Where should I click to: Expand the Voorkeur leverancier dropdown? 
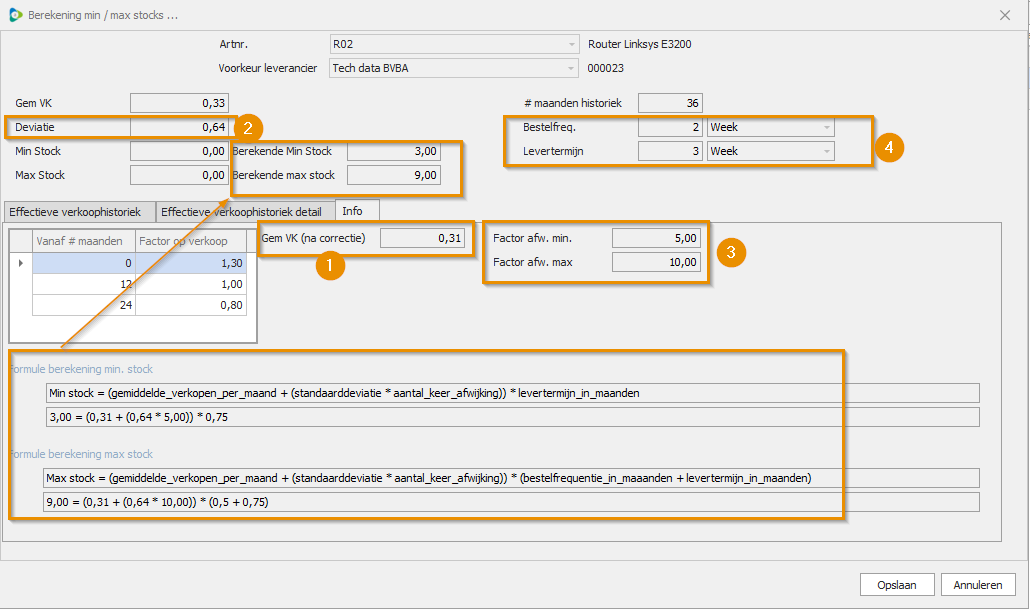coord(571,68)
